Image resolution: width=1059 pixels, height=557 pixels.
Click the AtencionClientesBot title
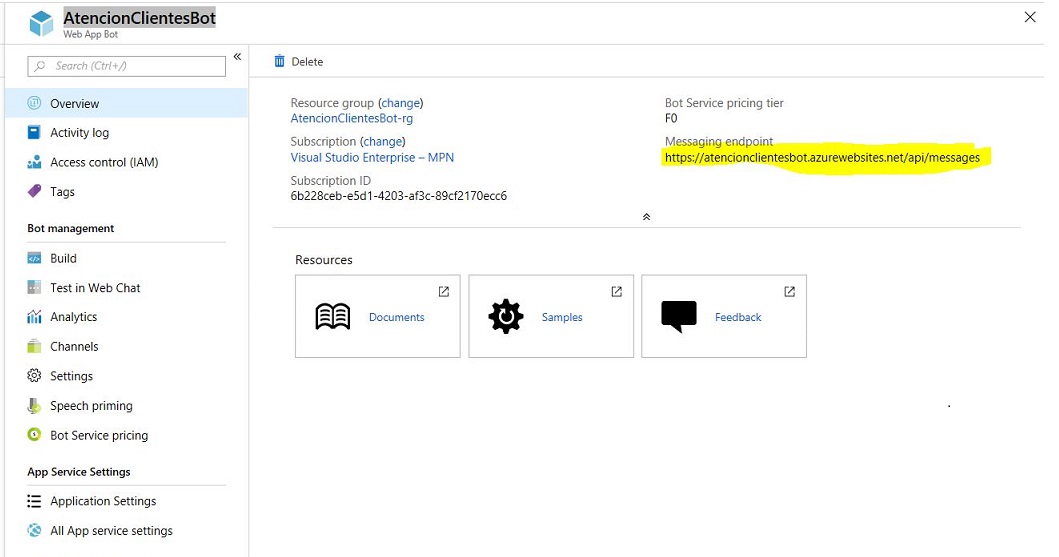tap(140, 18)
